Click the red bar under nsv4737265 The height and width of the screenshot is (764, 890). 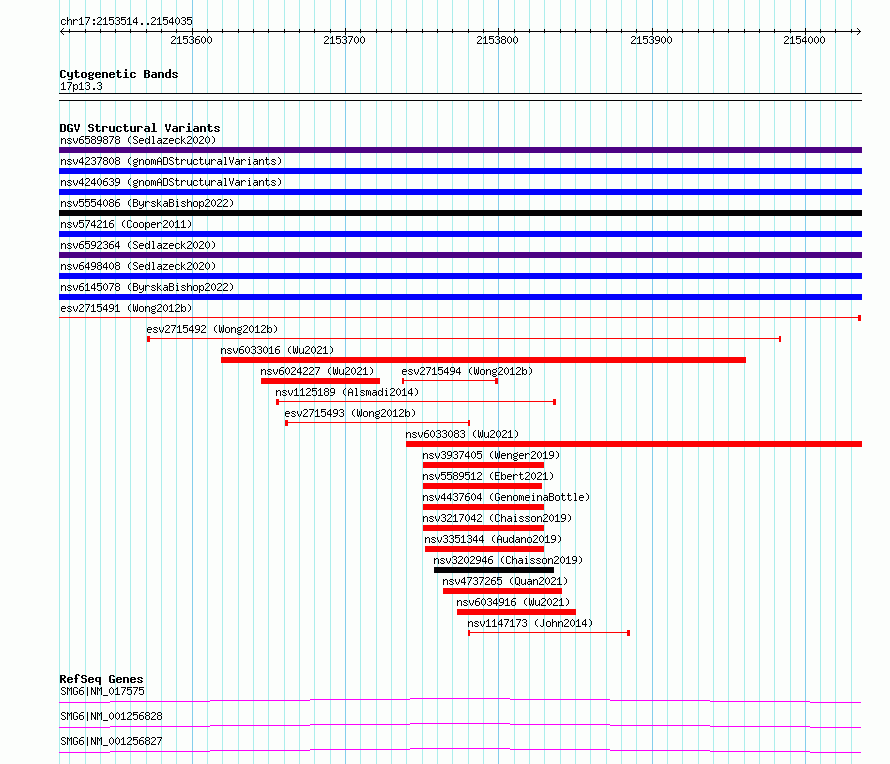(502, 591)
